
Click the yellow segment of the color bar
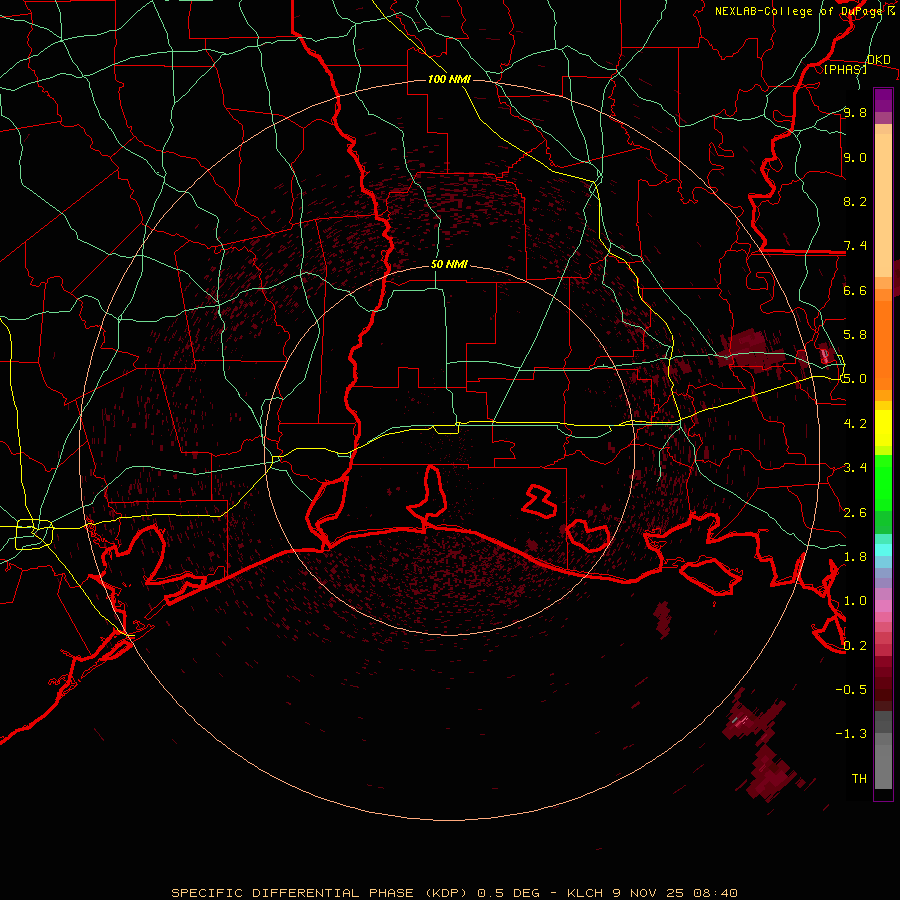pyautogui.click(x=883, y=428)
